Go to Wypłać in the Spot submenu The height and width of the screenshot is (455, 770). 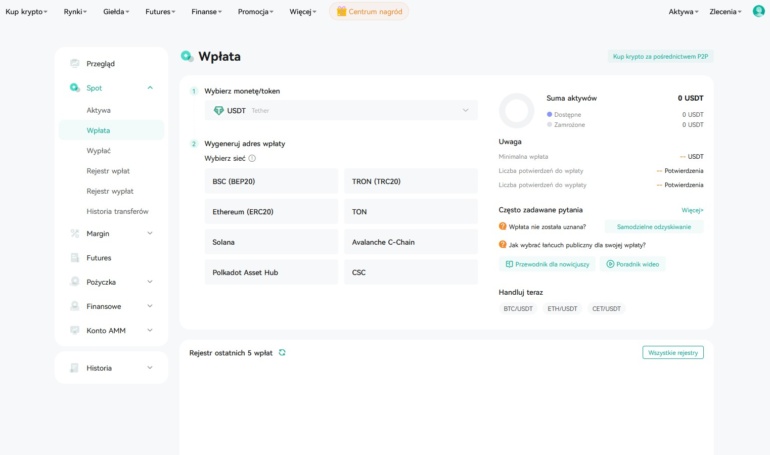tap(98, 150)
